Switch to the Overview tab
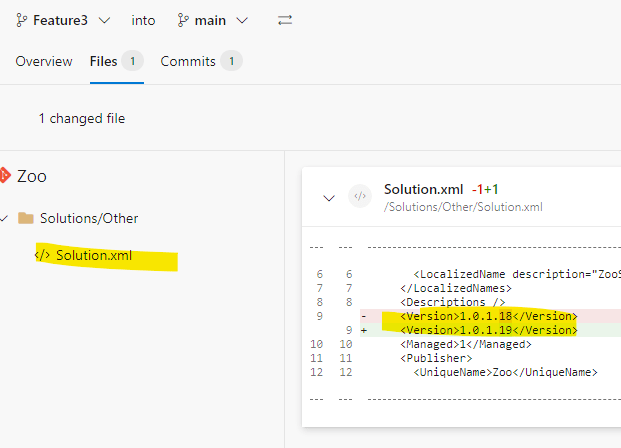Image resolution: width=621 pixels, height=448 pixels. [x=44, y=61]
